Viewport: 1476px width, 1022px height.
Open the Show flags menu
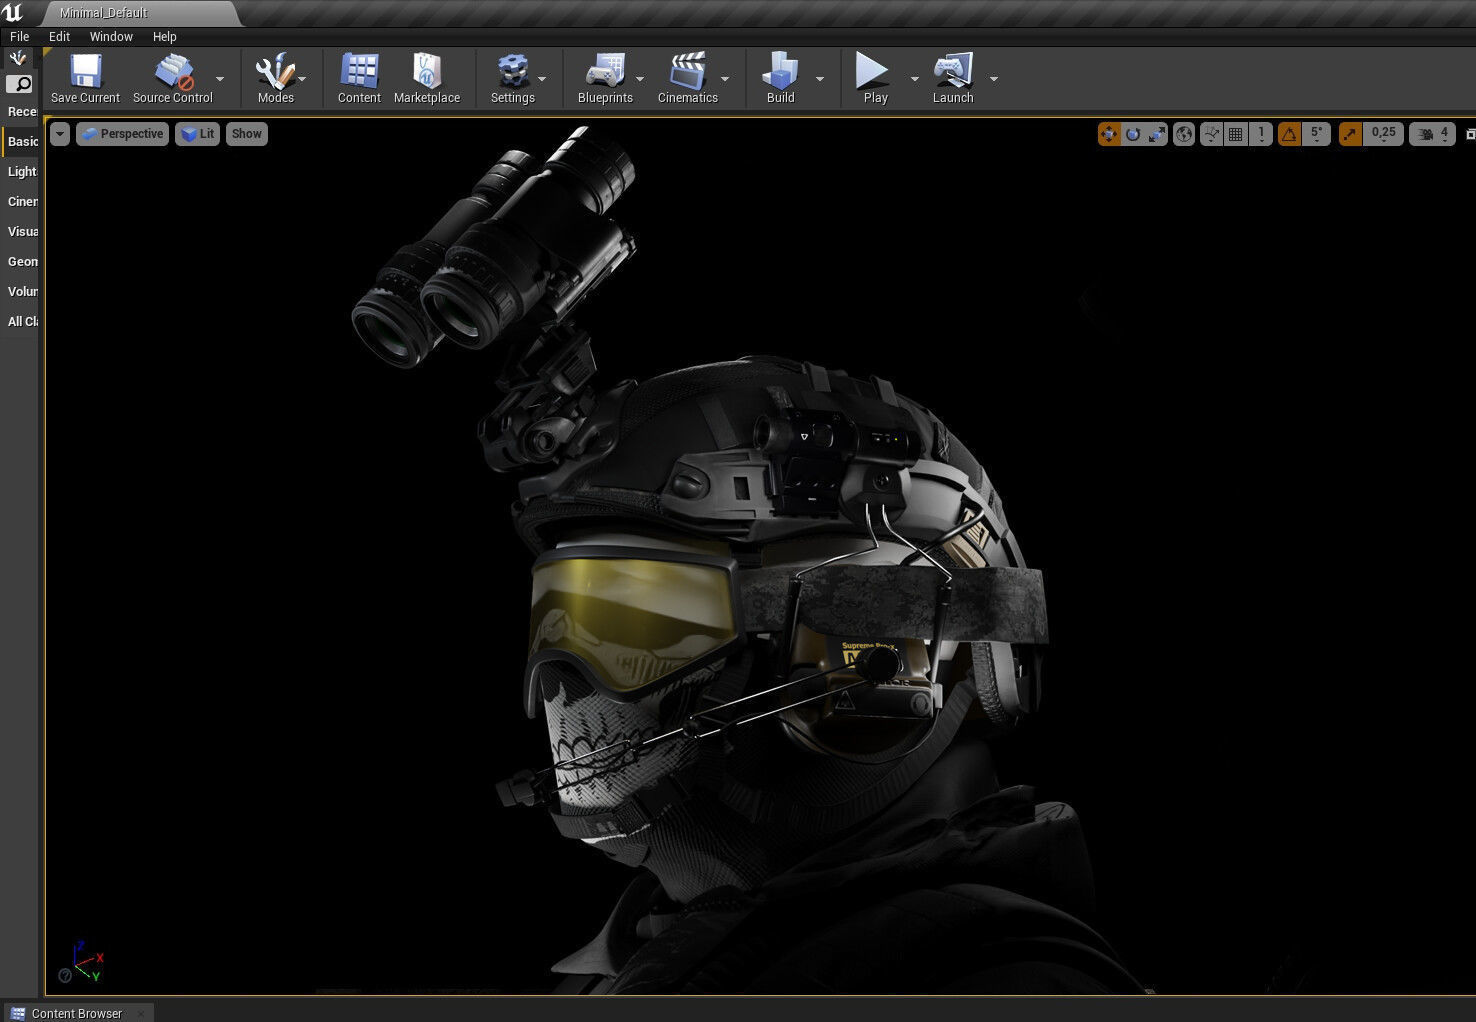246,134
